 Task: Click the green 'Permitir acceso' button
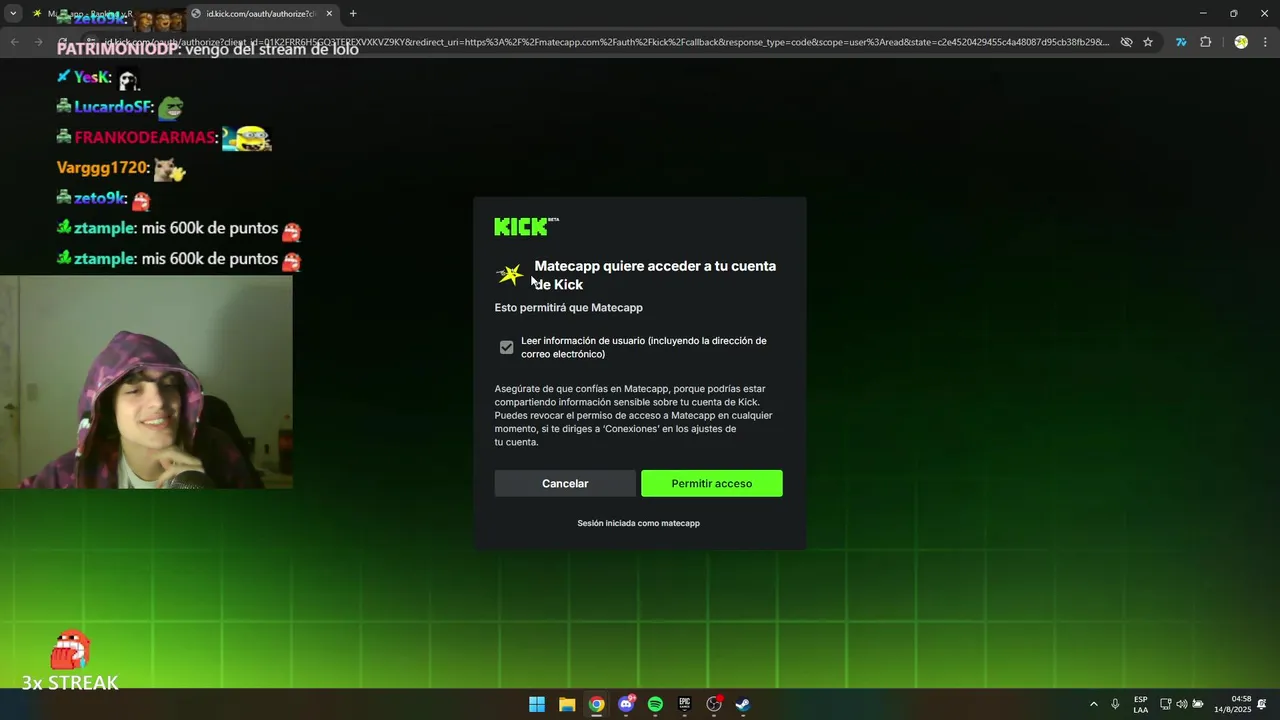[x=712, y=483]
